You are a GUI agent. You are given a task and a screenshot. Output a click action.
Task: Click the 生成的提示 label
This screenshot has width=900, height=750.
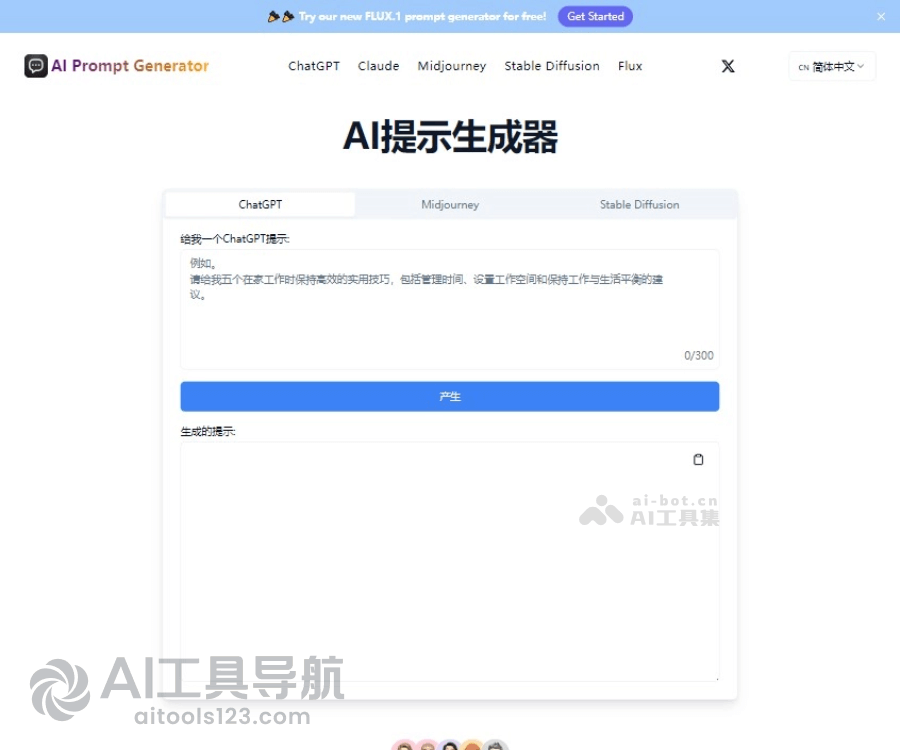[x=208, y=431]
